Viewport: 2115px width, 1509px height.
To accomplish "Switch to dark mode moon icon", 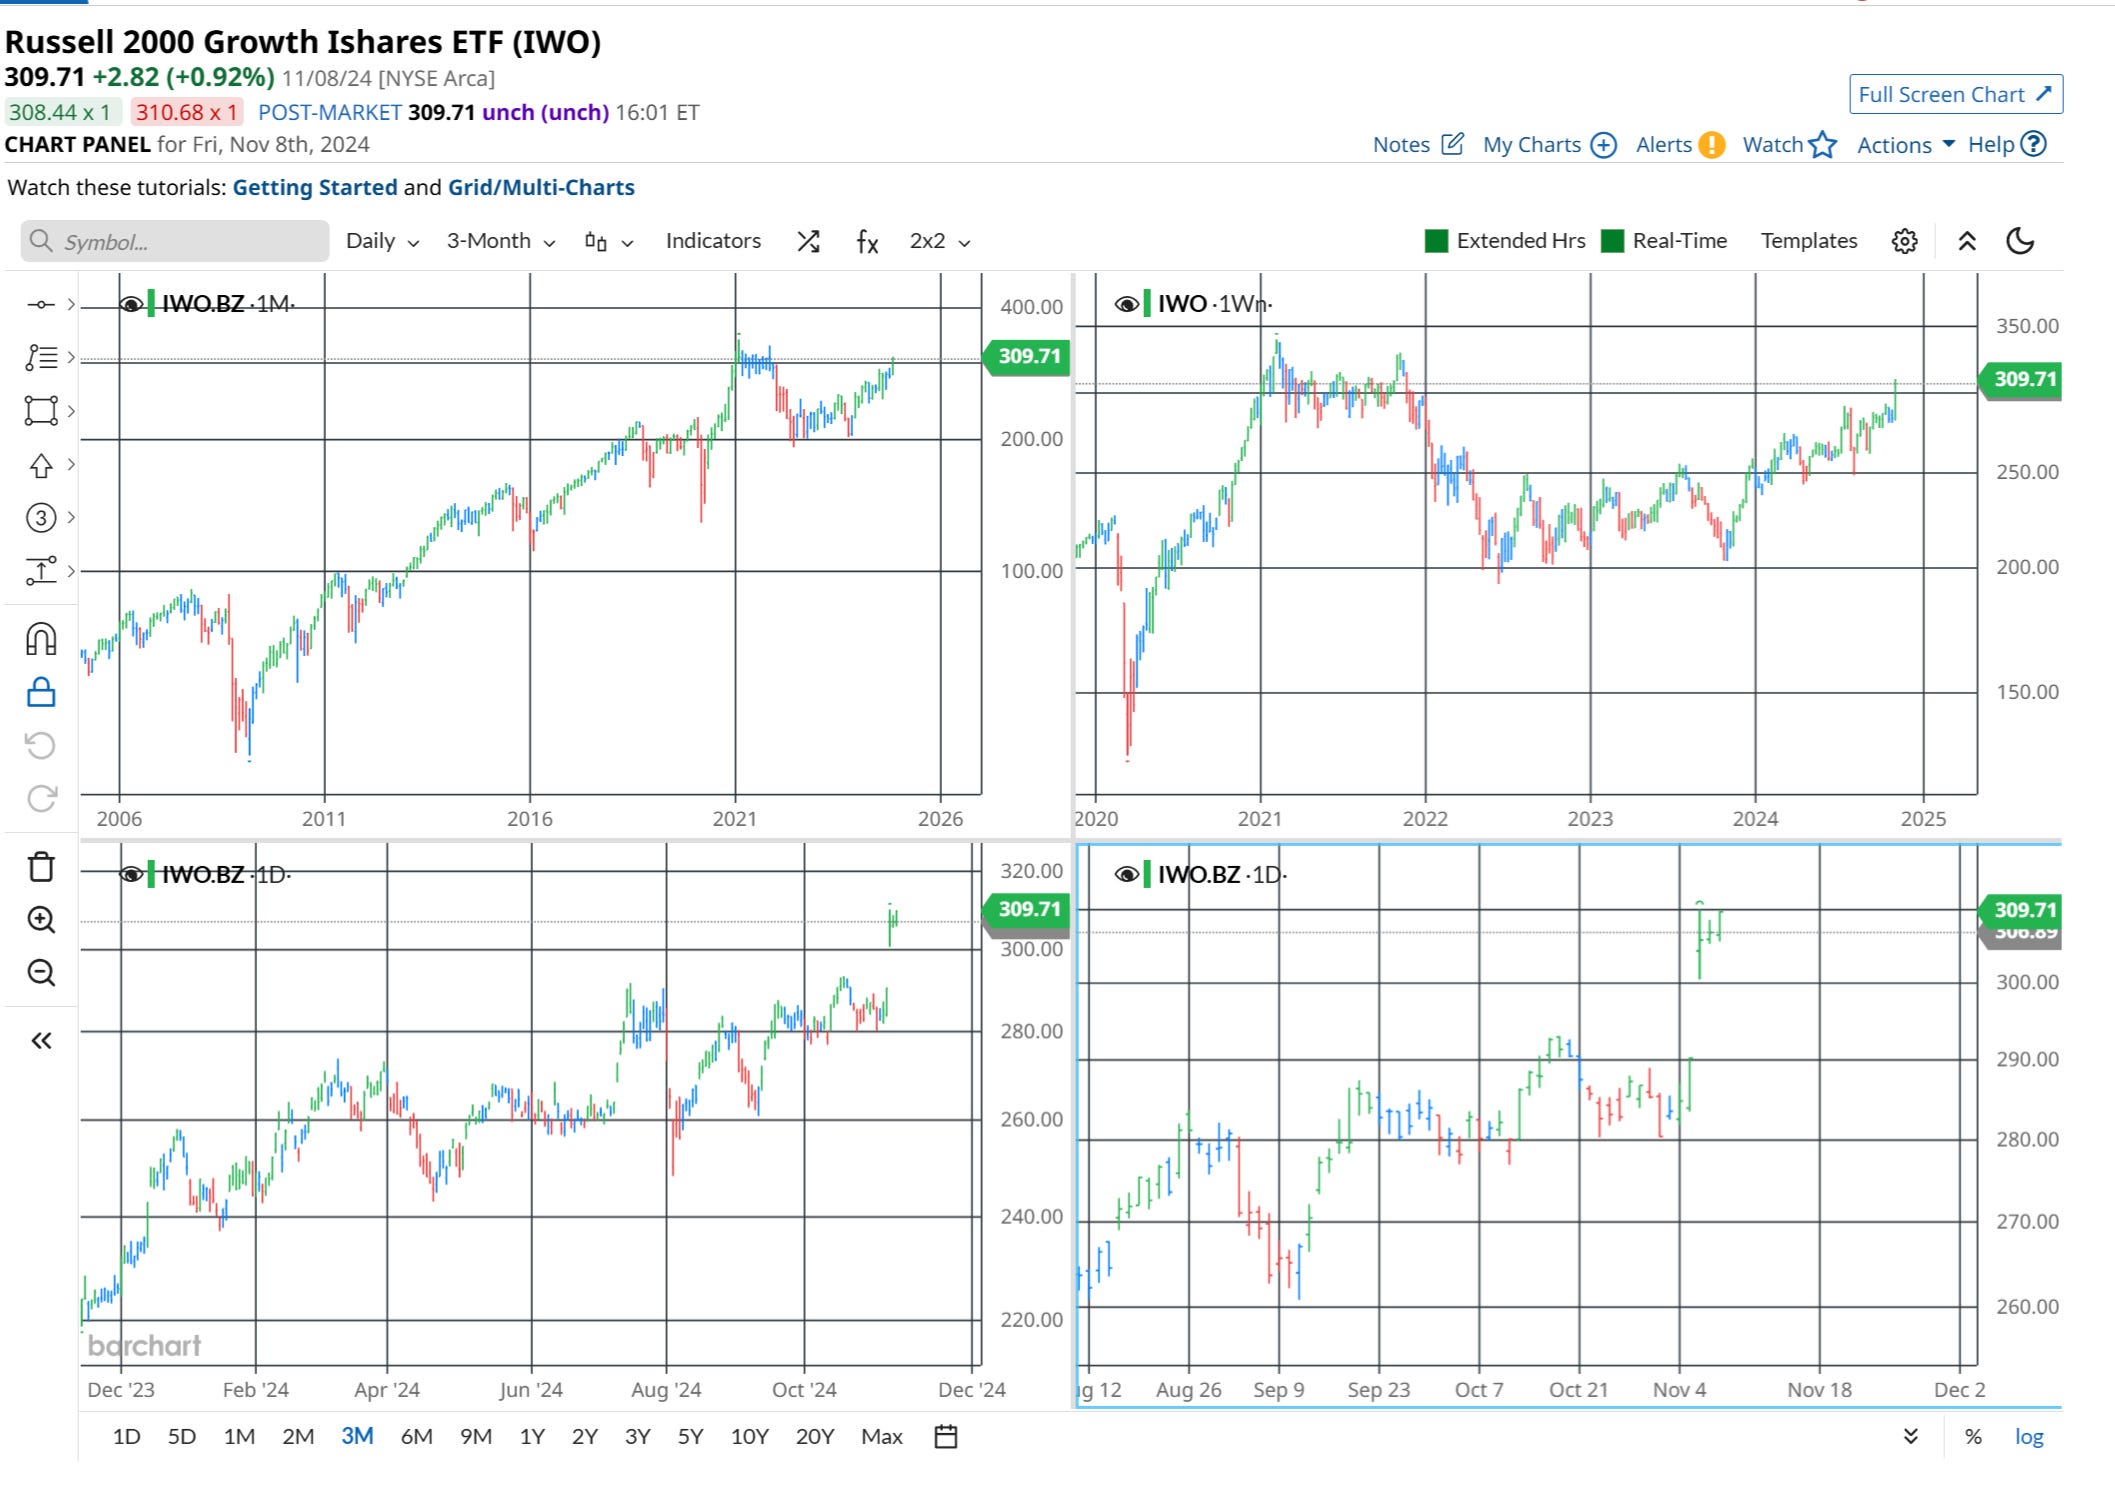I will click(2019, 241).
